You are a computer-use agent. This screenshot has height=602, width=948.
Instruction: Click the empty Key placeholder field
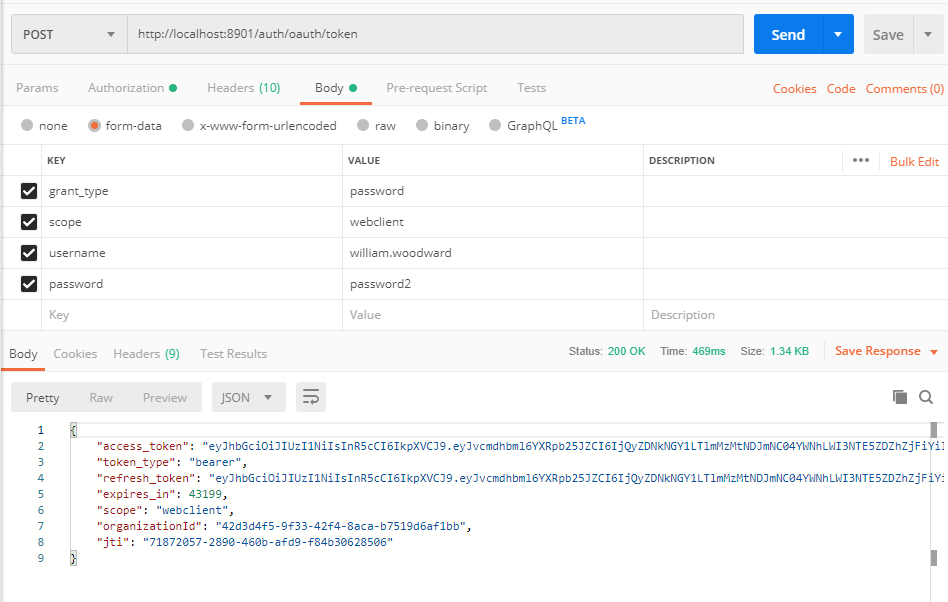192,315
